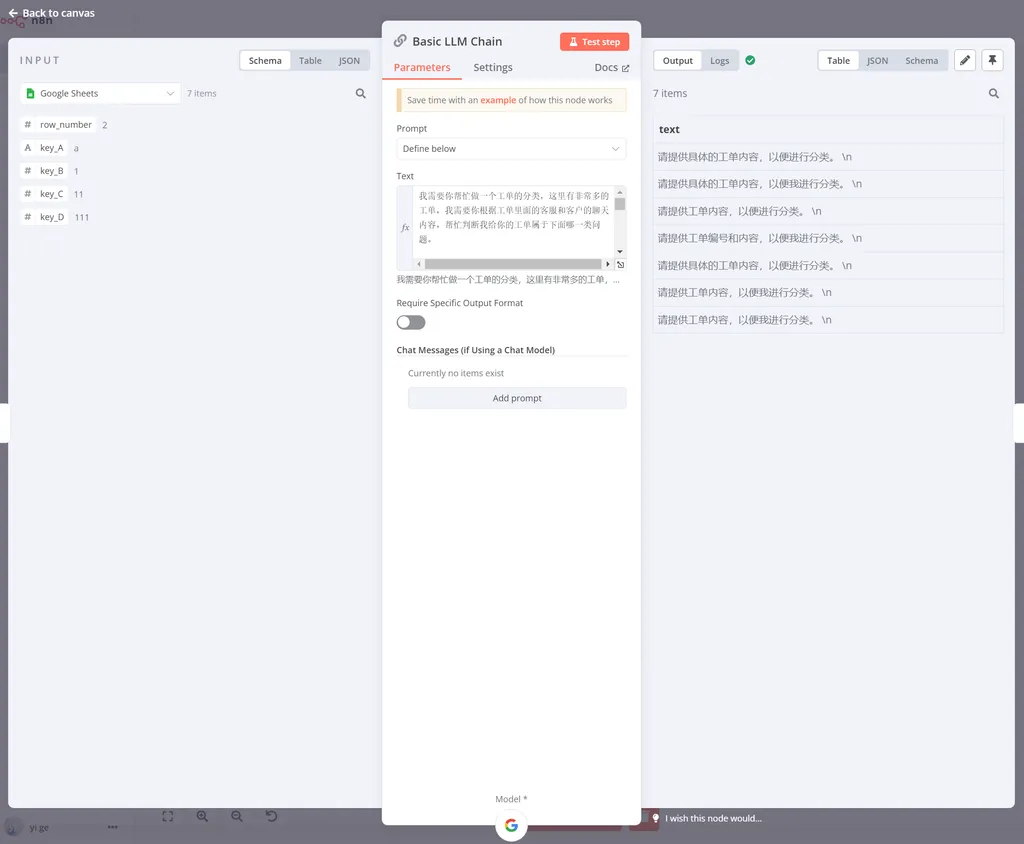Open the Google Sheets input source dropdown
This screenshot has height=844, width=1024.
(x=100, y=94)
